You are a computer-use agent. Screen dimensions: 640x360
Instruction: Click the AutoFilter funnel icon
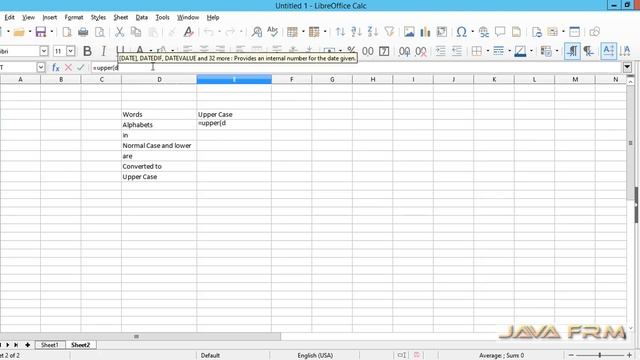pos(389,32)
